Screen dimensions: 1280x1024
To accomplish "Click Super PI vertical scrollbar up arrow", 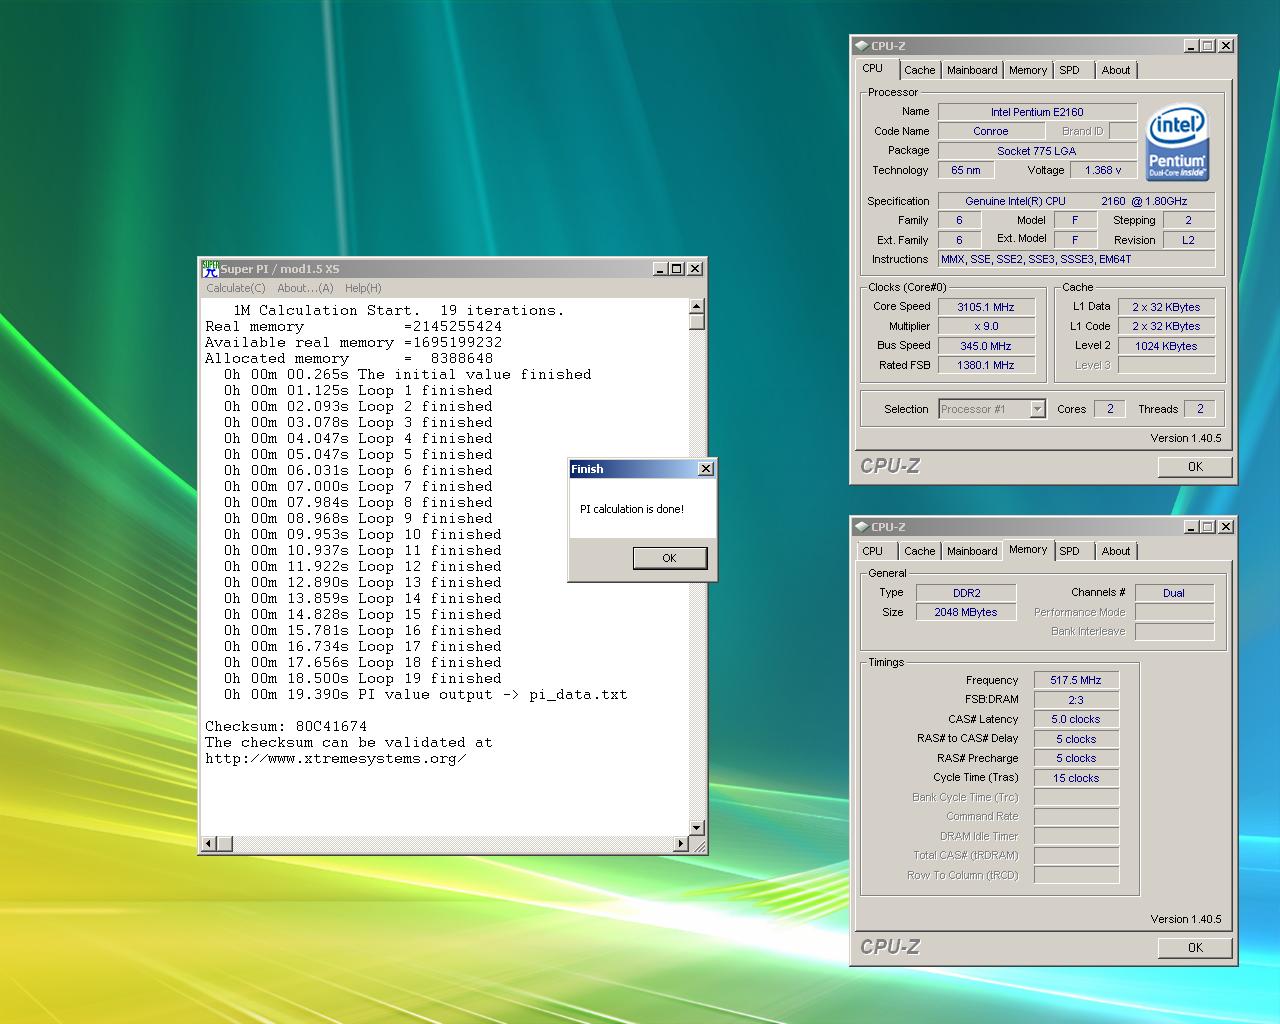I will tap(697, 306).
